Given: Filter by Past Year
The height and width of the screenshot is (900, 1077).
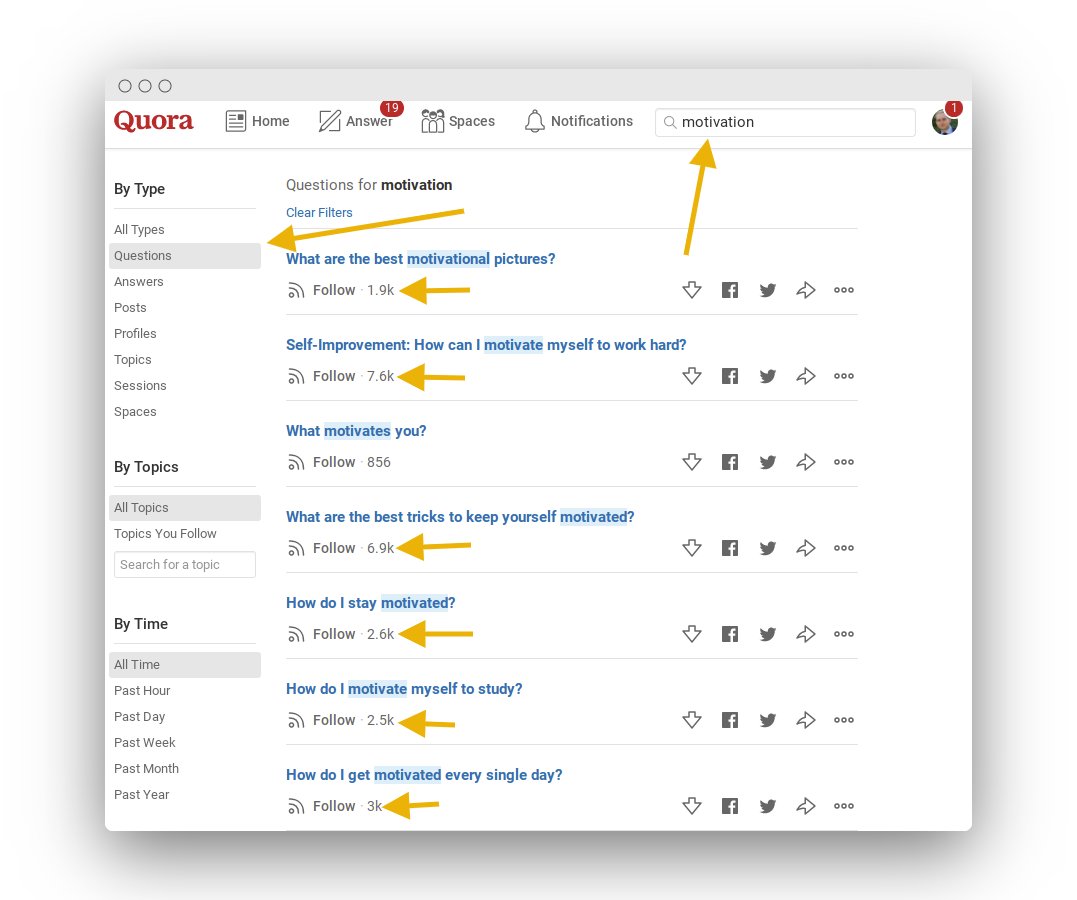Looking at the screenshot, I should [x=141, y=795].
